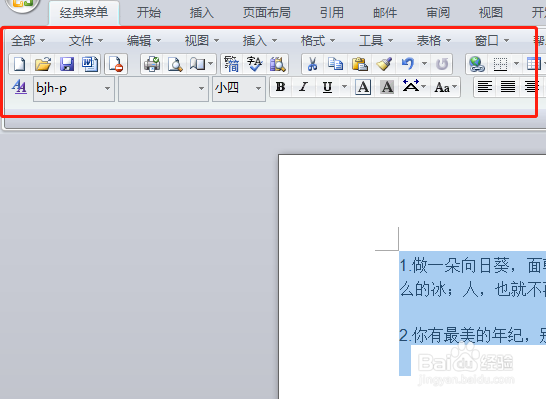
Task: Toggle justified text alignment
Action: 508,87
